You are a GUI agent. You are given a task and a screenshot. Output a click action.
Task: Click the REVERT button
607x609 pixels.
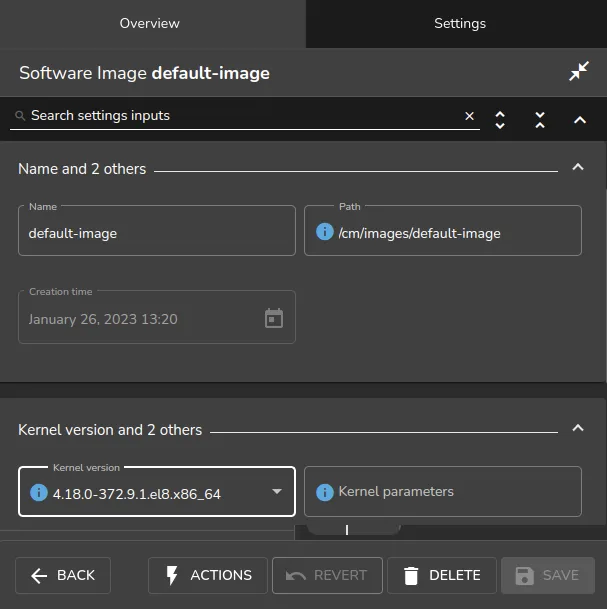327,576
